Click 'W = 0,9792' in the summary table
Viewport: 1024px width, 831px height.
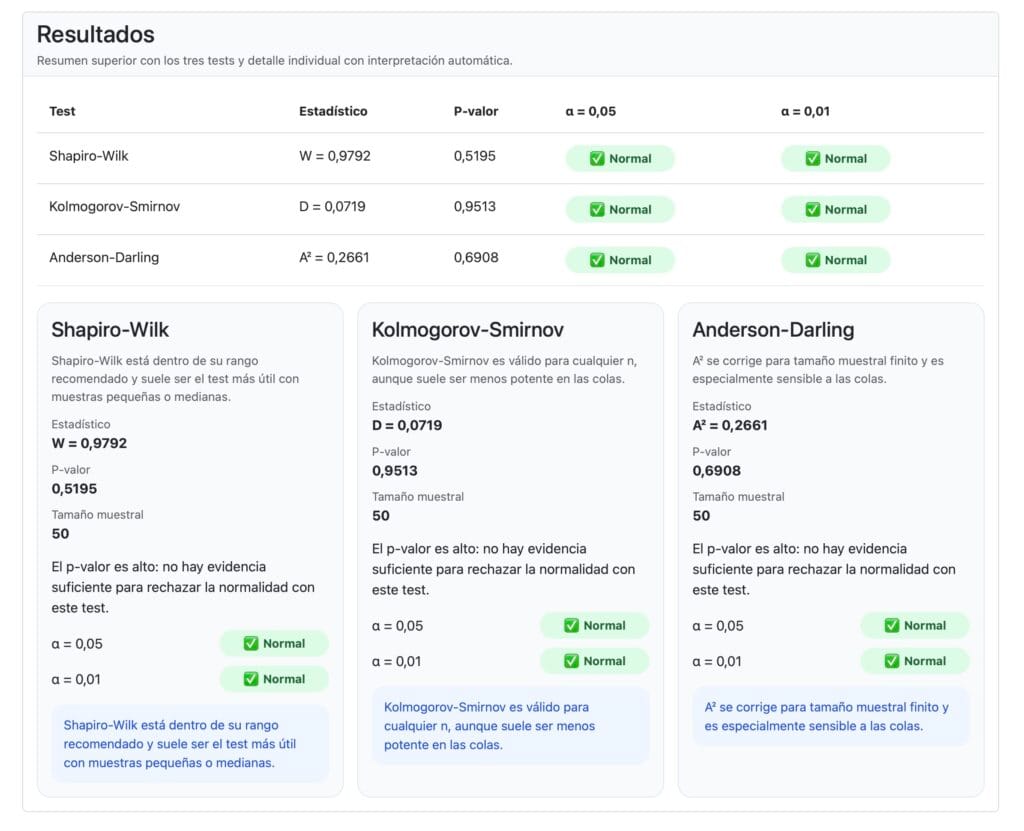tap(335, 156)
